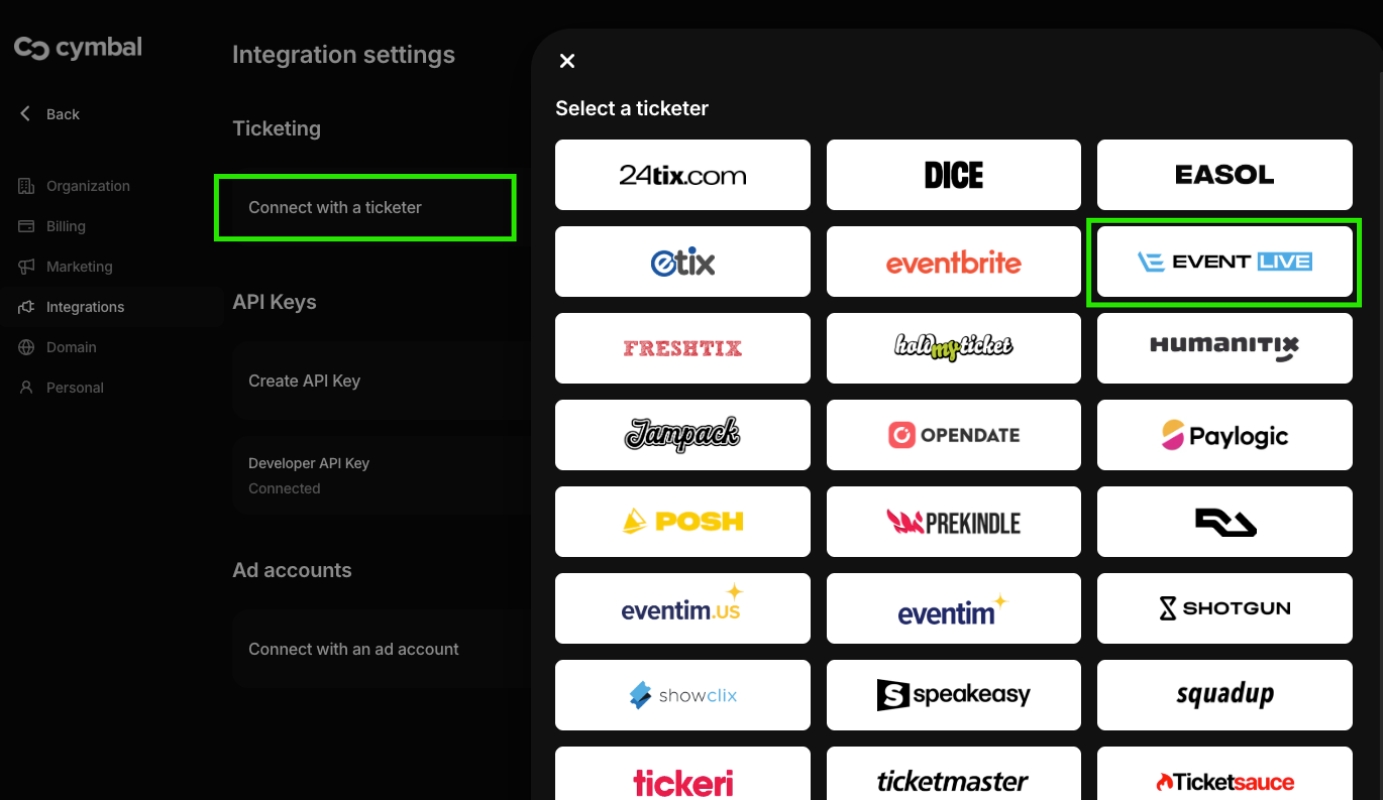Pick the Humanitix ticketer

[x=1224, y=348]
